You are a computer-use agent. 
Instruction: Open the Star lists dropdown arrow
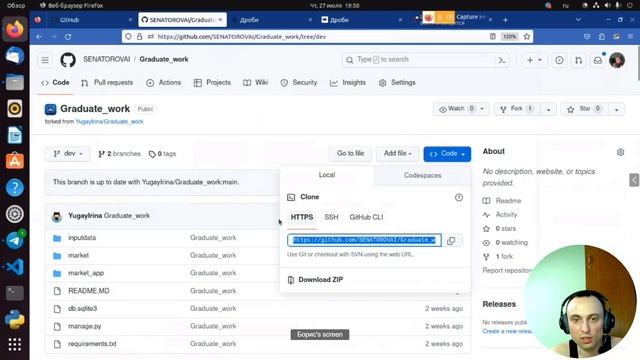click(616, 109)
